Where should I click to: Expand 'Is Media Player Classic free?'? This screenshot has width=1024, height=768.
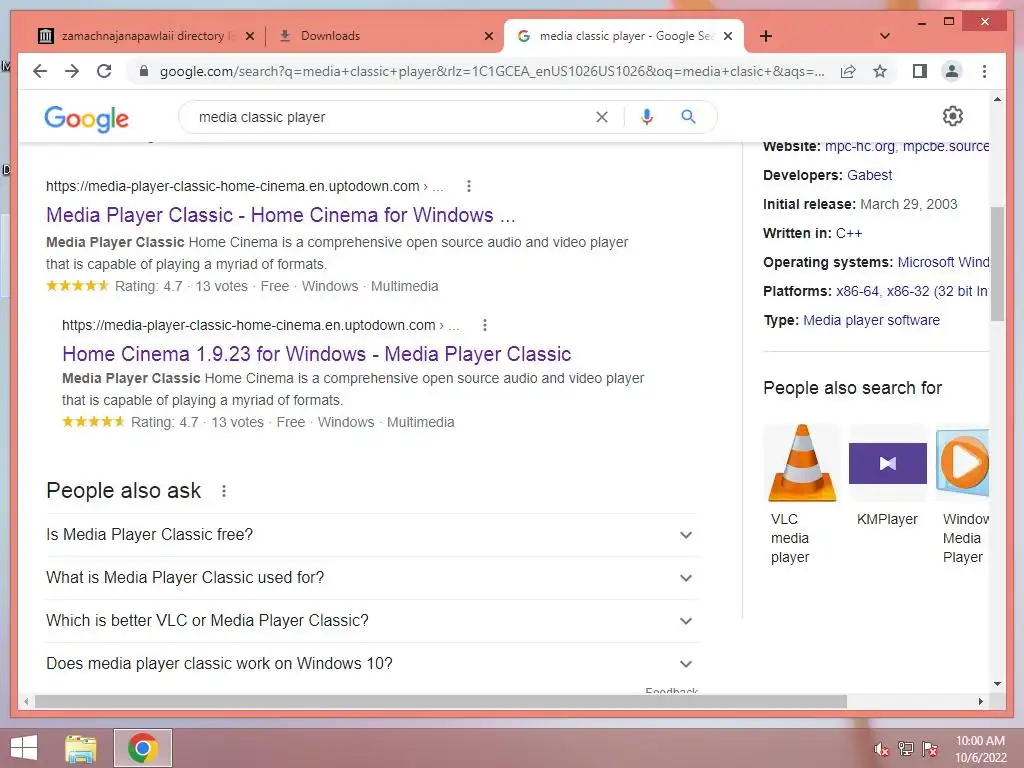(x=372, y=535)
